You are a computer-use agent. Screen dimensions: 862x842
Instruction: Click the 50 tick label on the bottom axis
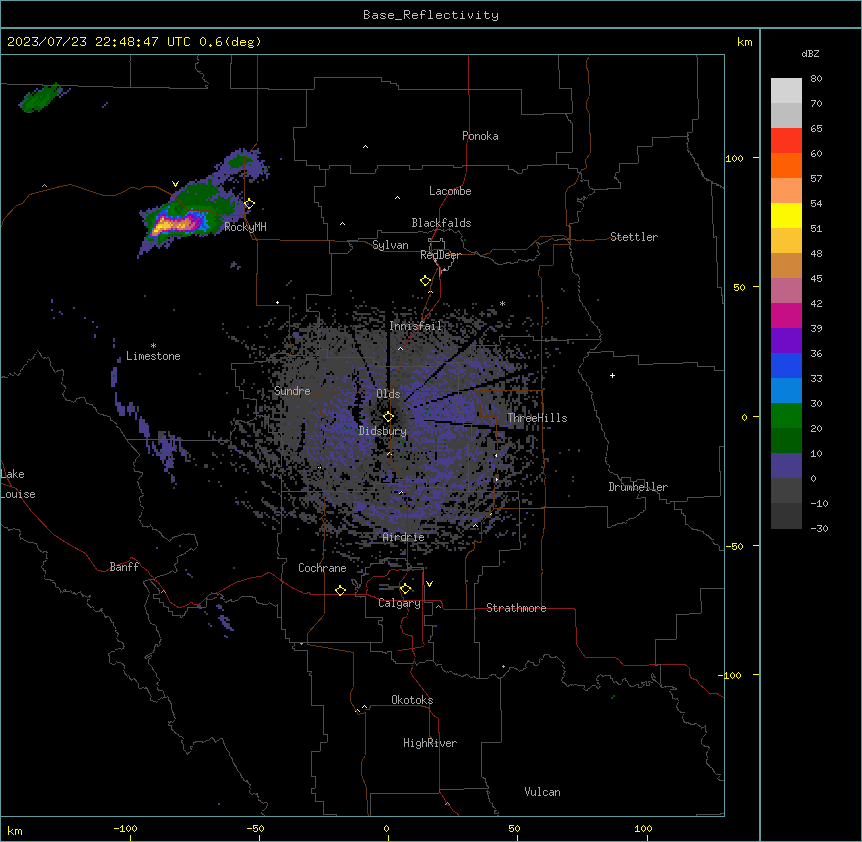click(x=514, y=828)
